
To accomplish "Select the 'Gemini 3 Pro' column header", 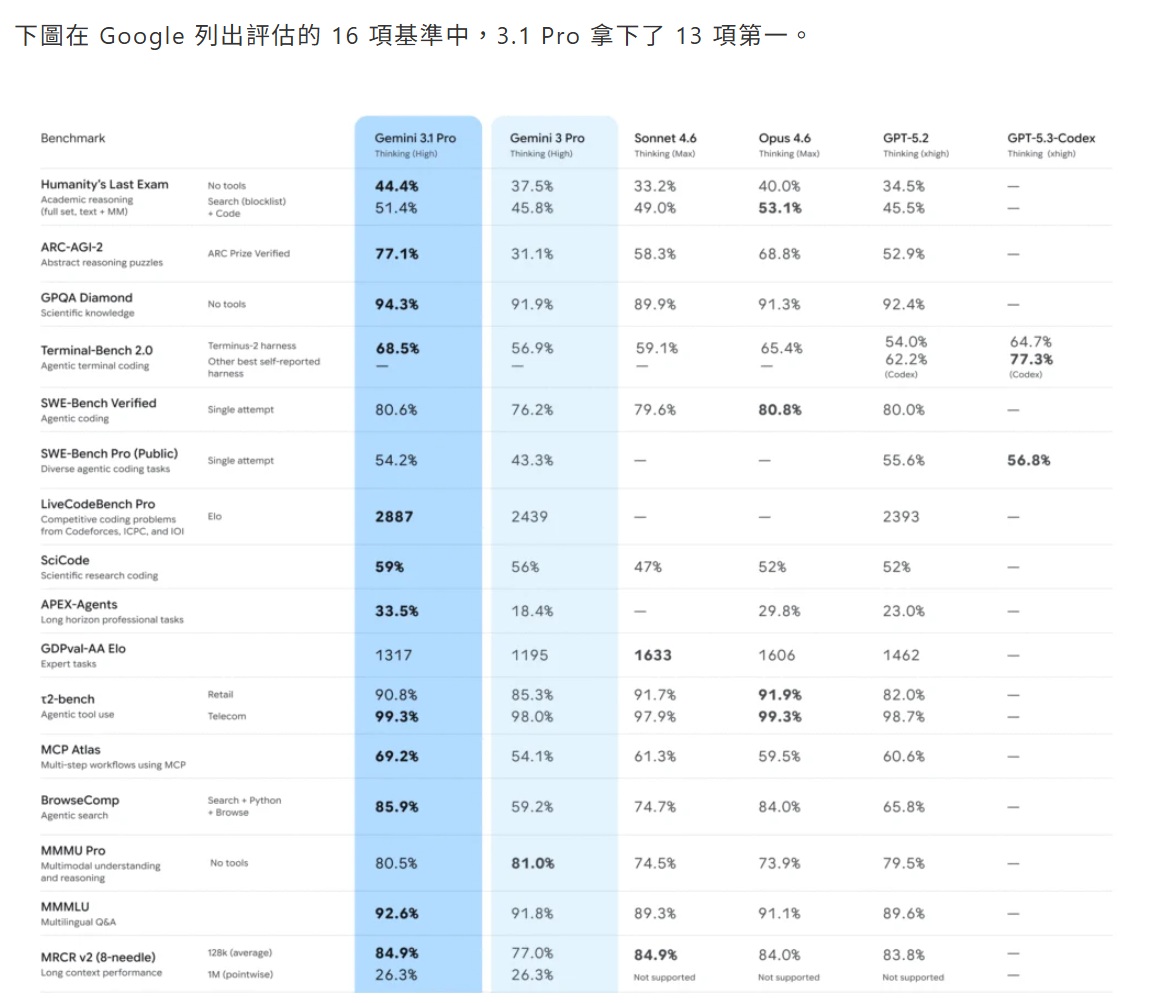I will 547,138.
